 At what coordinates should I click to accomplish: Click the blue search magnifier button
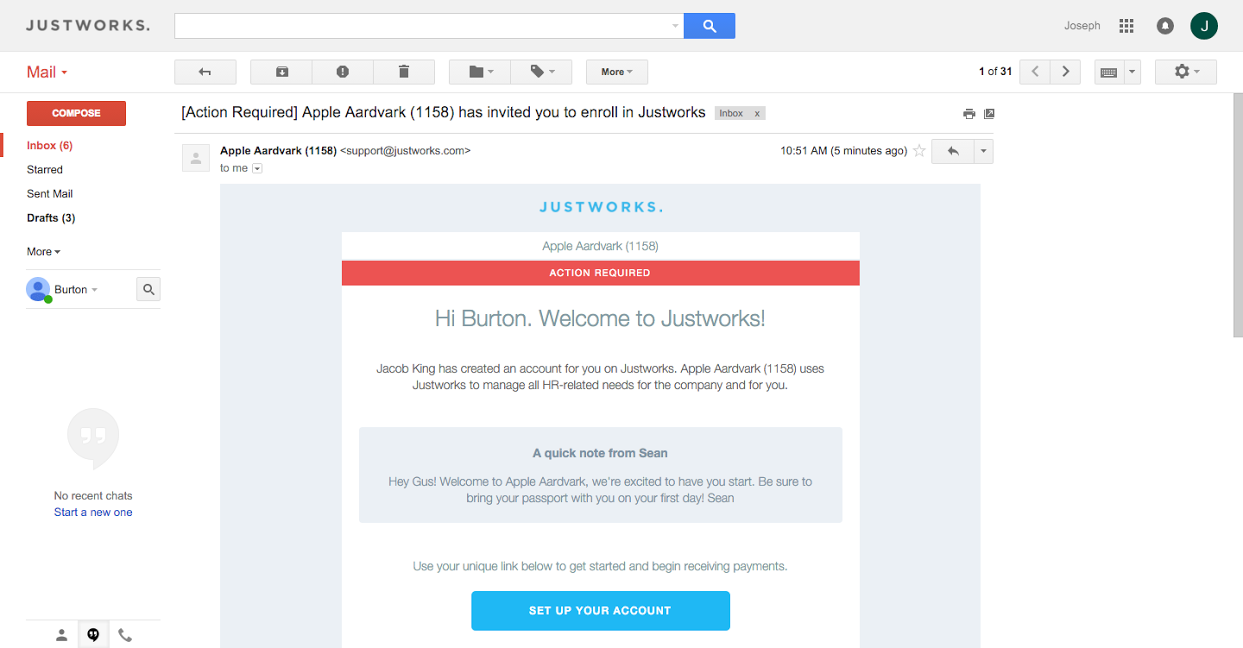click(x=709, y=26)
